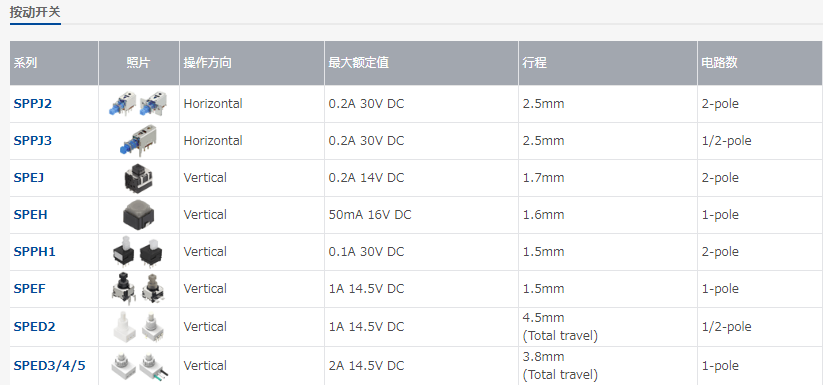Click the SPEJ black switch photo

point(139,178)
